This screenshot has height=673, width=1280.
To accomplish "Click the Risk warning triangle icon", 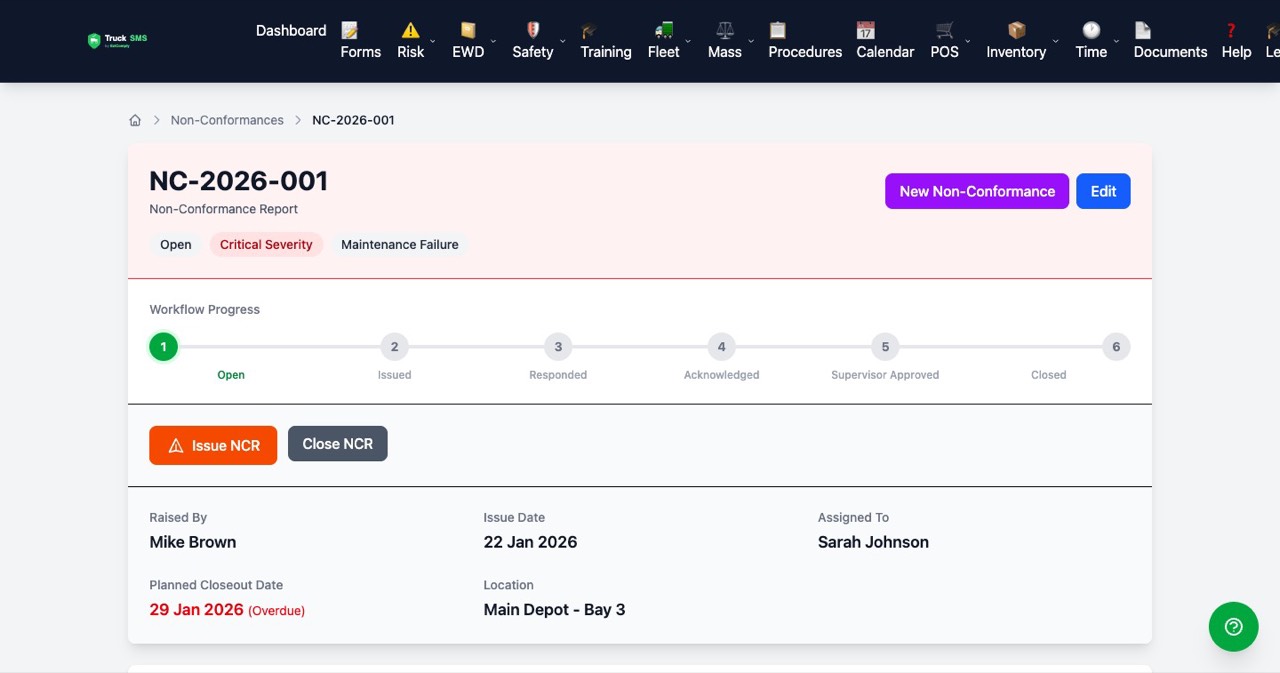I will click(x=410, y=30).
